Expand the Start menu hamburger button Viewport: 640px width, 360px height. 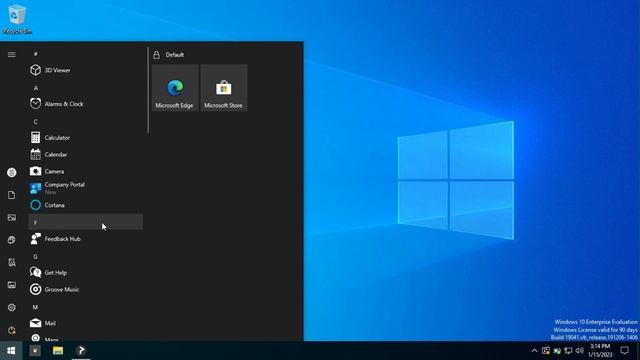click(x=11, y=54)
